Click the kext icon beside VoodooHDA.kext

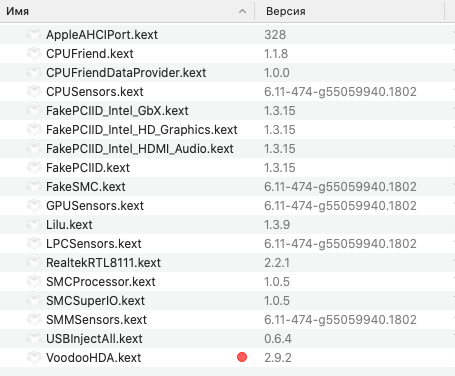click(x=34, y=357)
